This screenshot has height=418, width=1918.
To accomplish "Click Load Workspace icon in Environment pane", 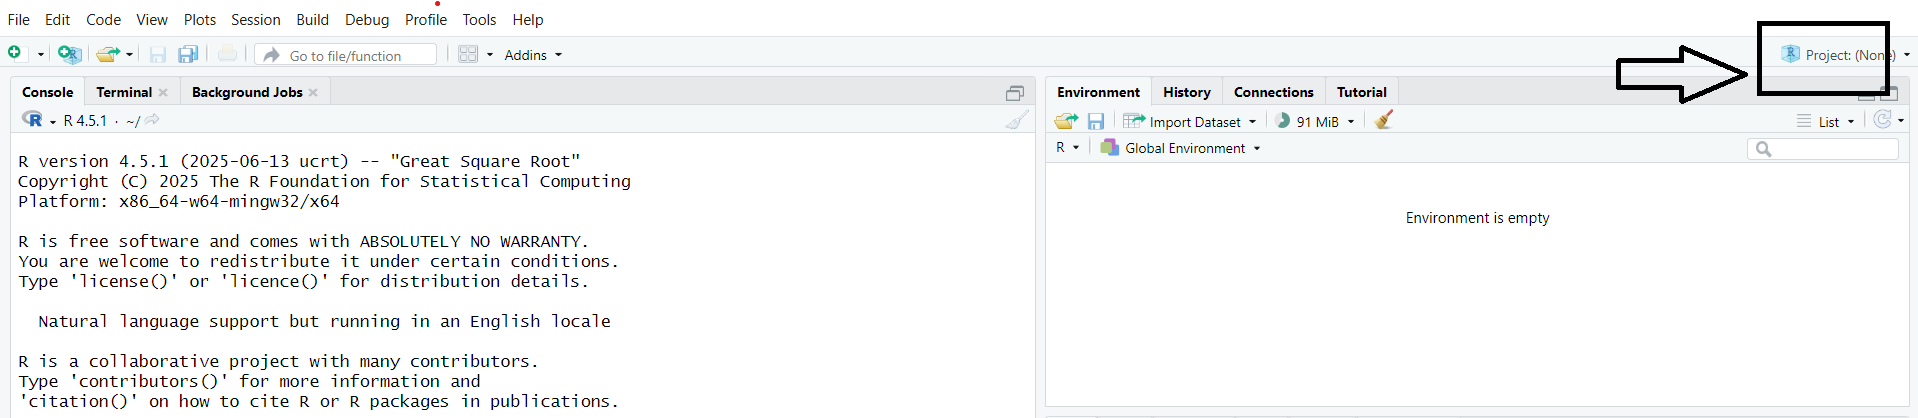I will coord(1066,121).
